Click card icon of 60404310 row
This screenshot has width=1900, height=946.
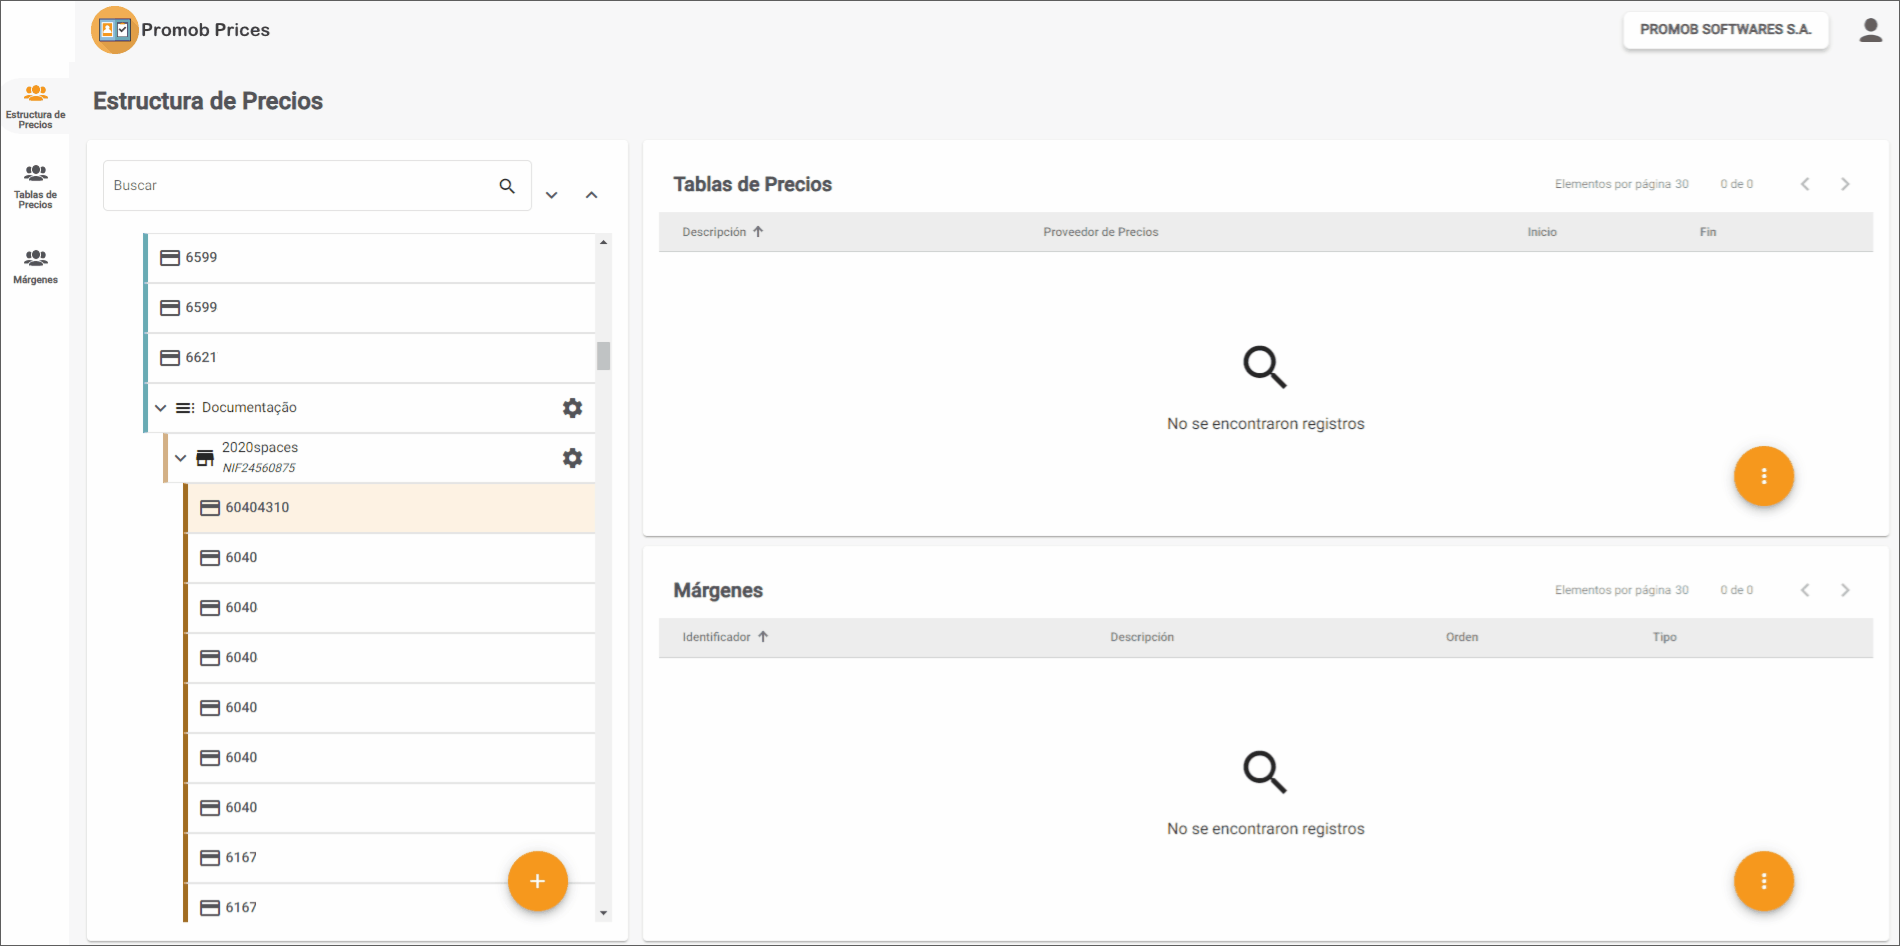click(x=210, y=508)
